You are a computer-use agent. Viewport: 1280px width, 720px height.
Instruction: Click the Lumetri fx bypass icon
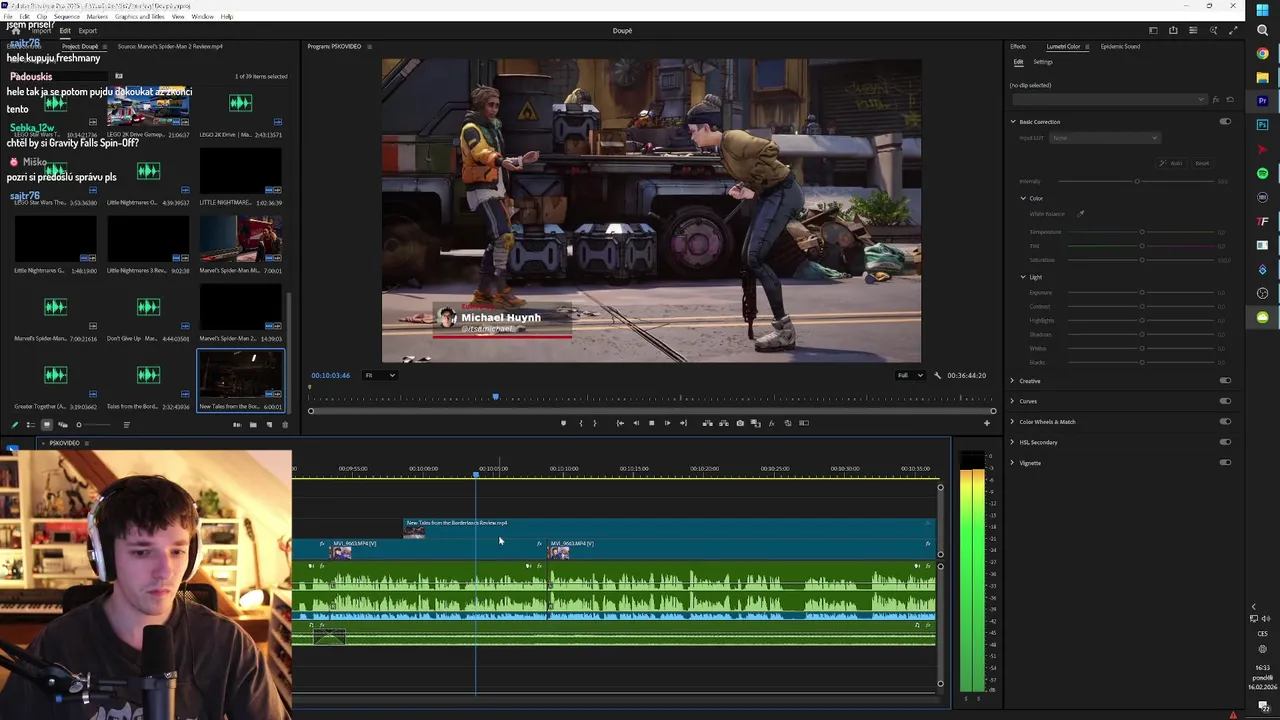tap(1216, 100)
